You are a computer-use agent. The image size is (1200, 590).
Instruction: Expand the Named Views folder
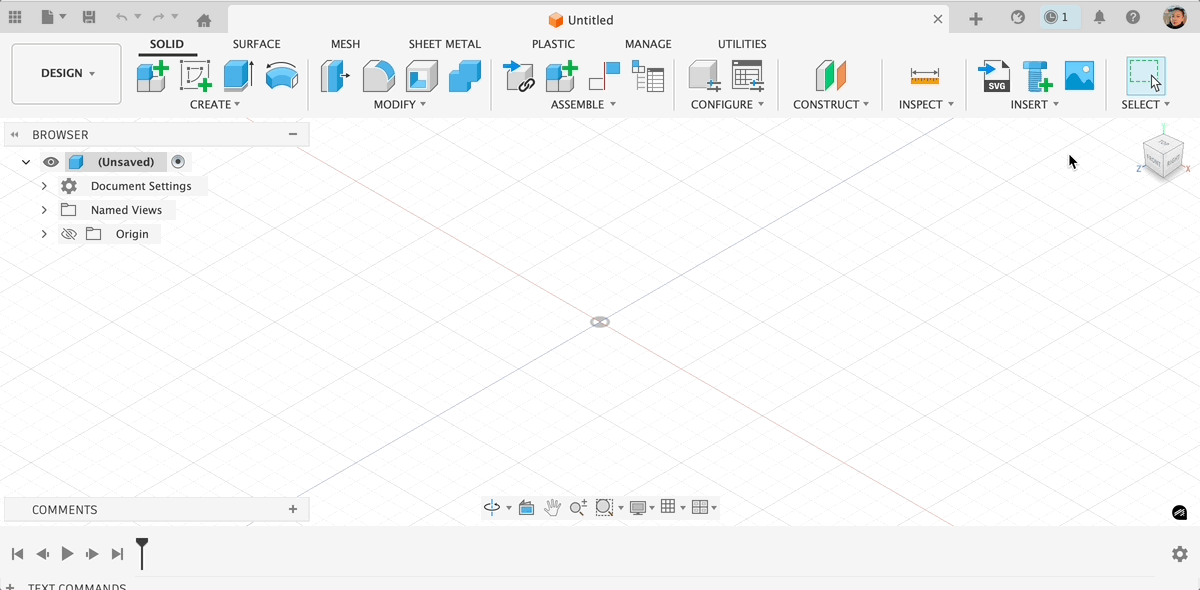pos(44,210)
